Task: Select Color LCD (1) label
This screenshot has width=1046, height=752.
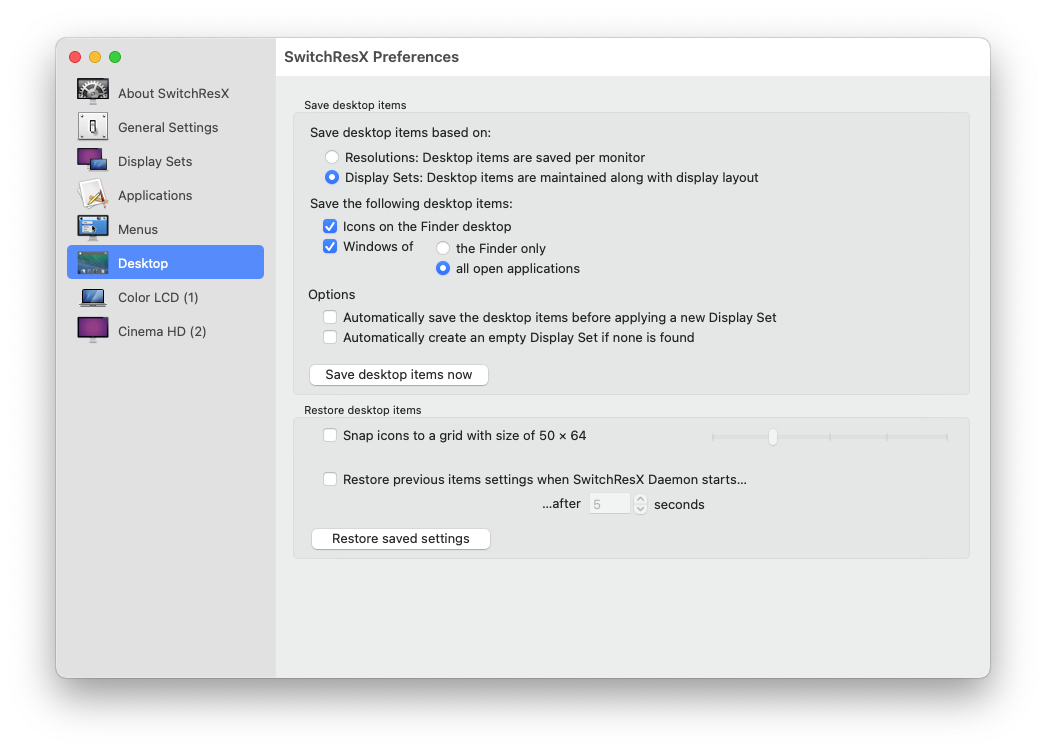Action: click(158, 298)
